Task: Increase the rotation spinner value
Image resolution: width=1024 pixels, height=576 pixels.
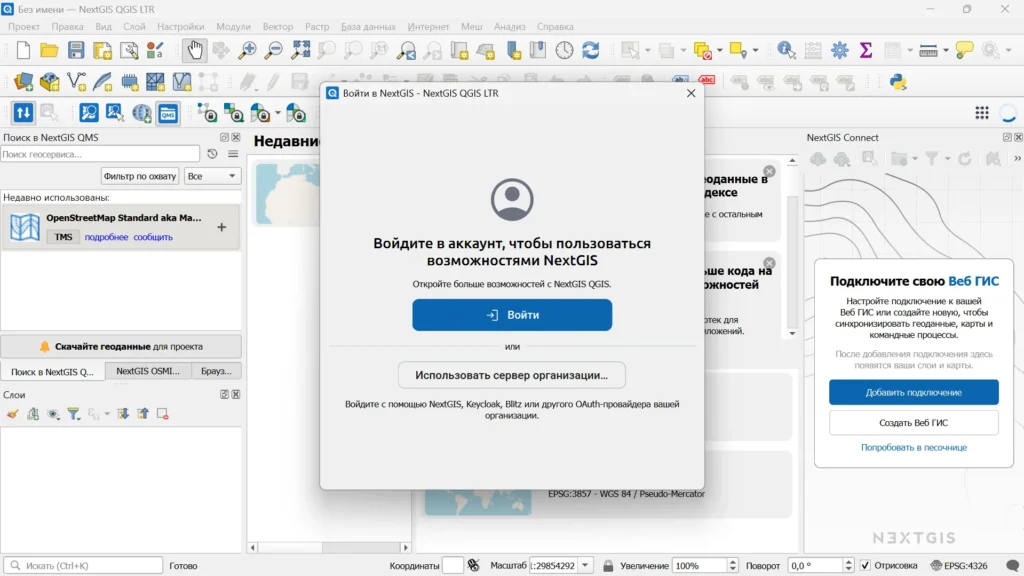Action: click(x=848, y=562)
